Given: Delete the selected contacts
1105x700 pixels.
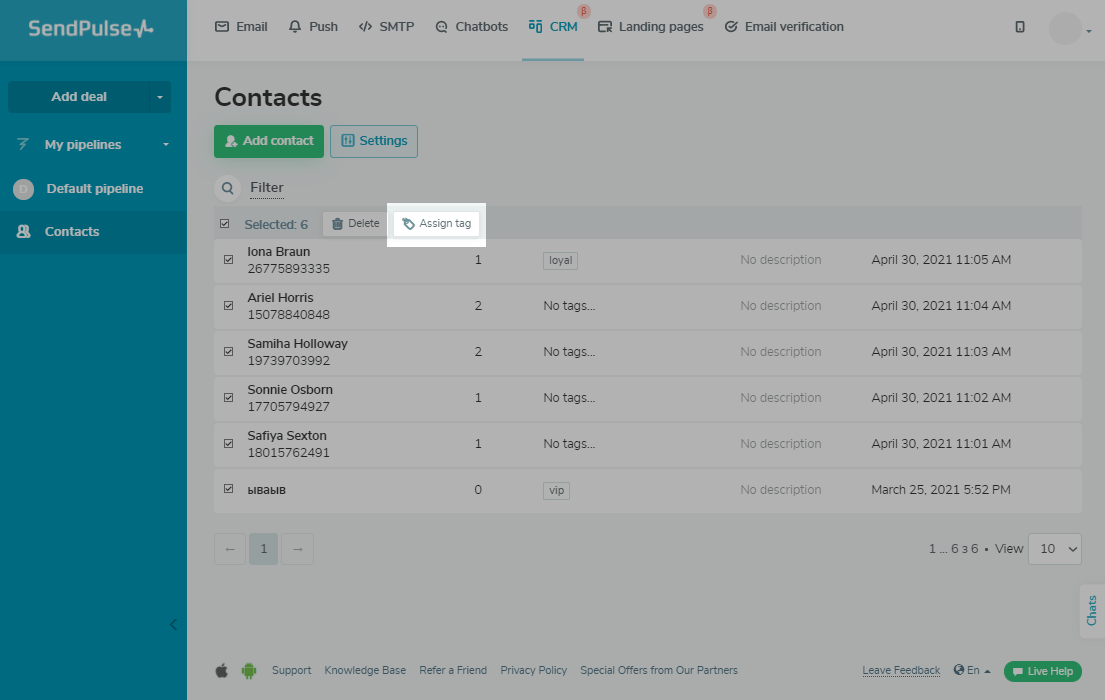Looking at the screenshot, I should 355,223.
